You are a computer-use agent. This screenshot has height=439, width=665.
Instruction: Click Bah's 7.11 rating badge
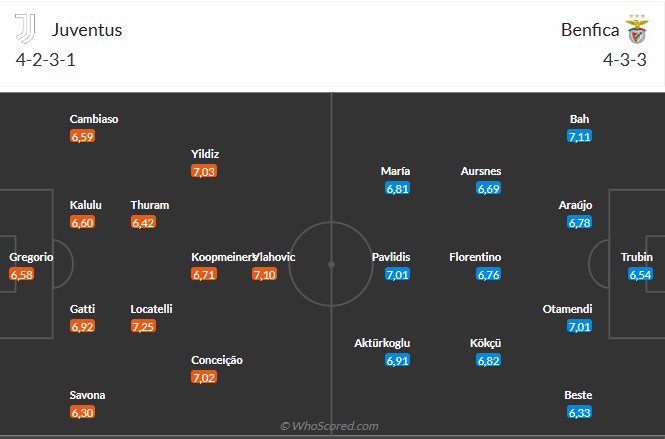(x=579, y=136)
